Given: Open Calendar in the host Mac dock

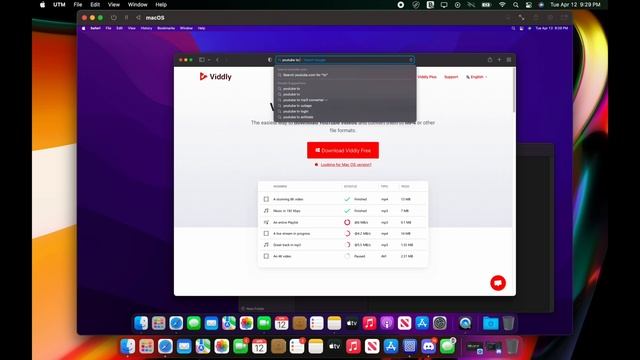Looking at the screenshot, I should [259, 347].
